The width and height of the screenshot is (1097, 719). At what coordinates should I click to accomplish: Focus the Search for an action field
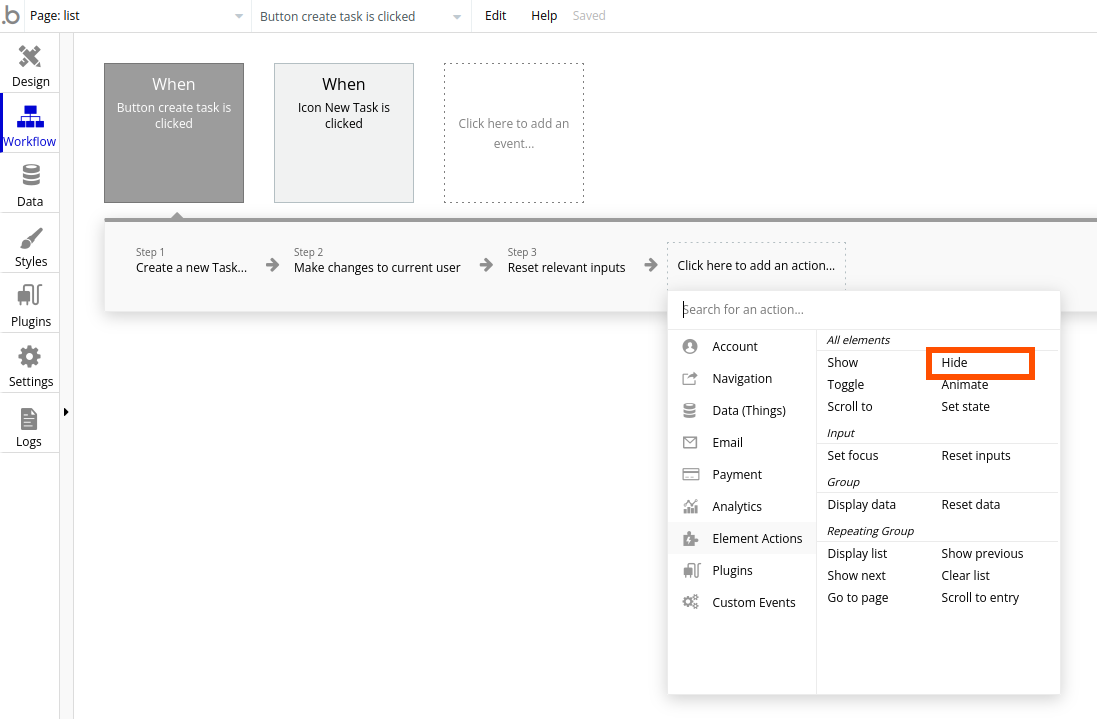click(864, 310)
